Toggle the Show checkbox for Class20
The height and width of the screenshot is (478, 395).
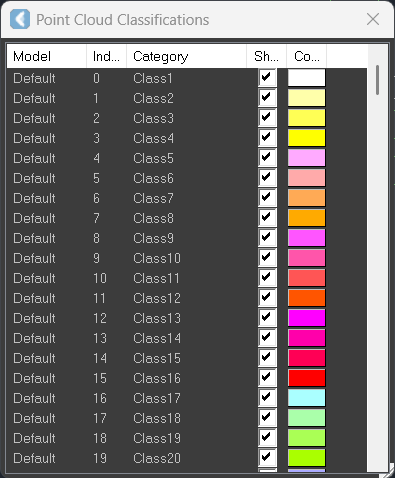click(267, 458)
